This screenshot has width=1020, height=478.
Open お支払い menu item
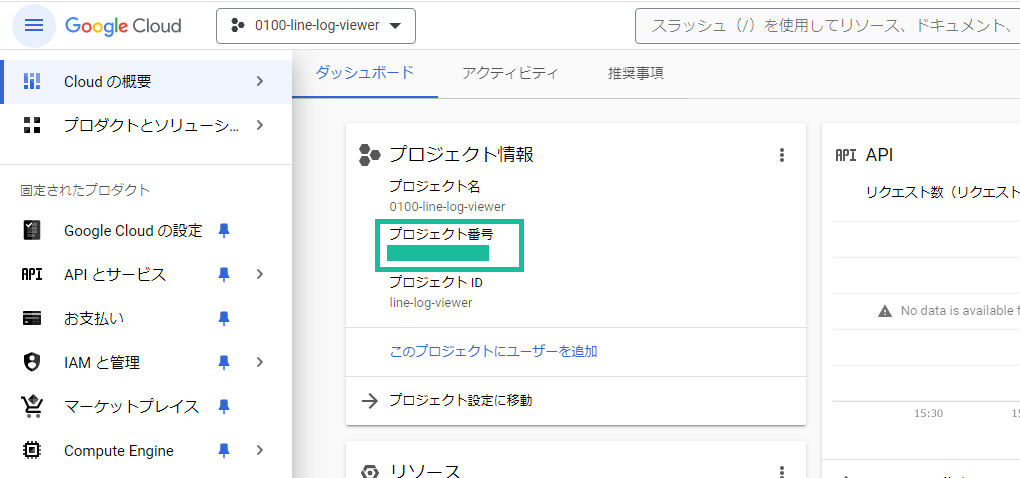click(146, 319)
